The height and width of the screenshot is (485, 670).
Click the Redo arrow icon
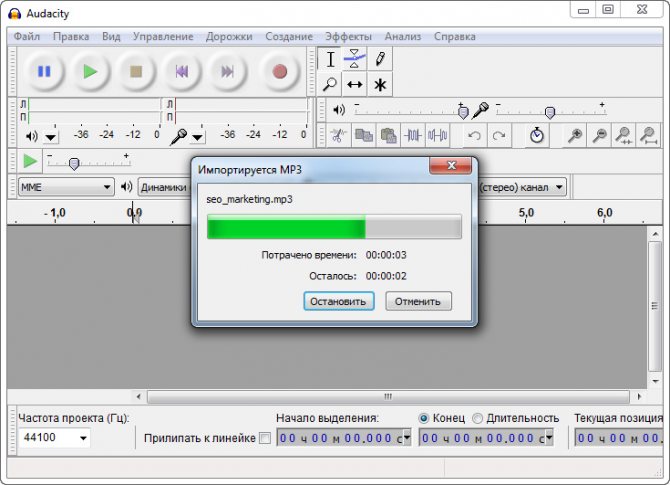(499, 135)
